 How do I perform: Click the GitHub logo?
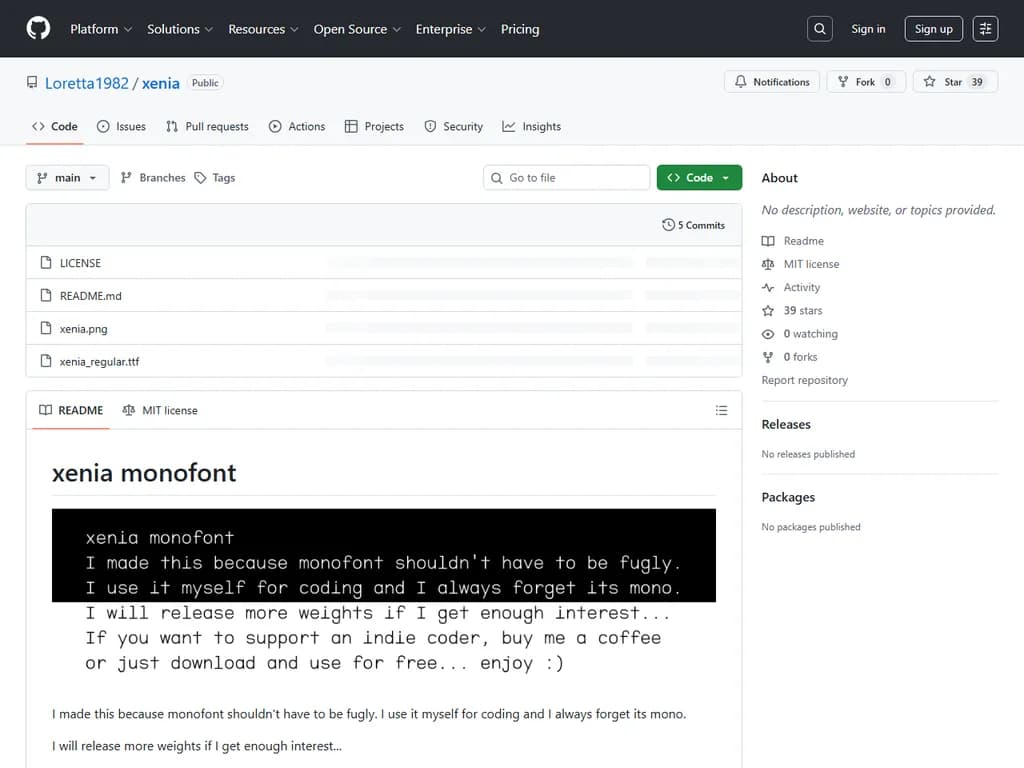(x=38, y=28)
